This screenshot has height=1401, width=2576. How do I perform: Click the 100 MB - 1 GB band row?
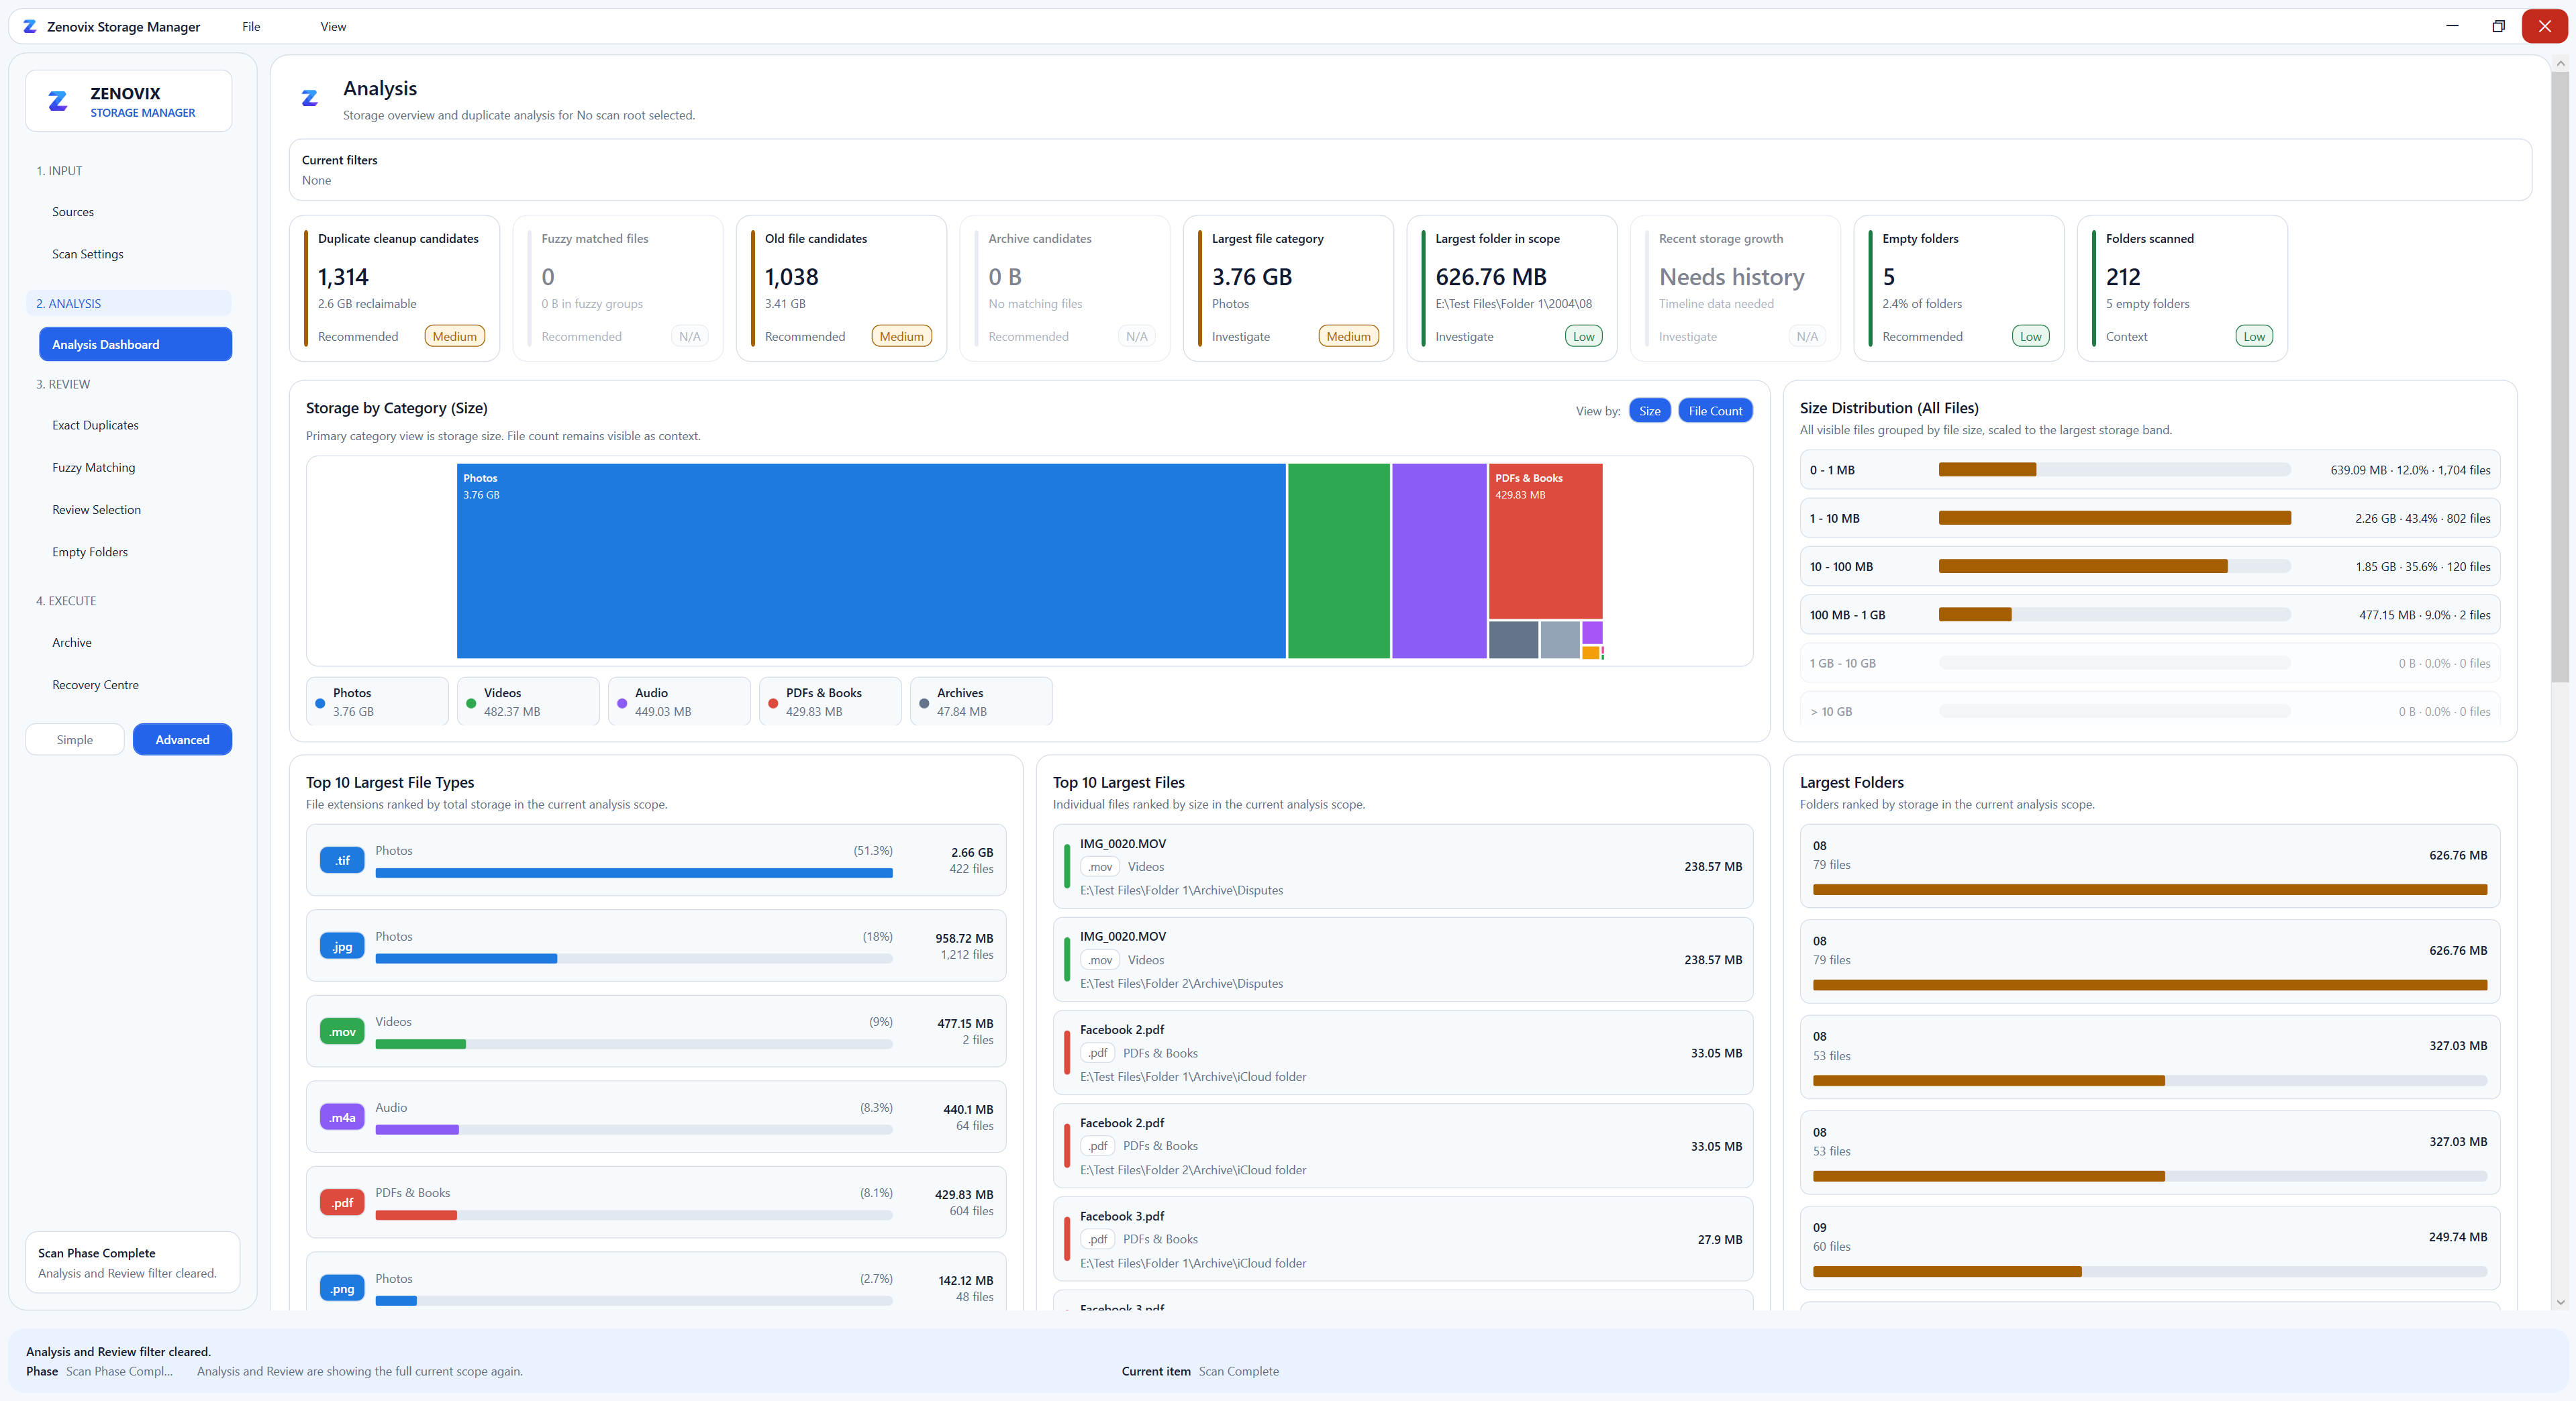coord(2149,615)
